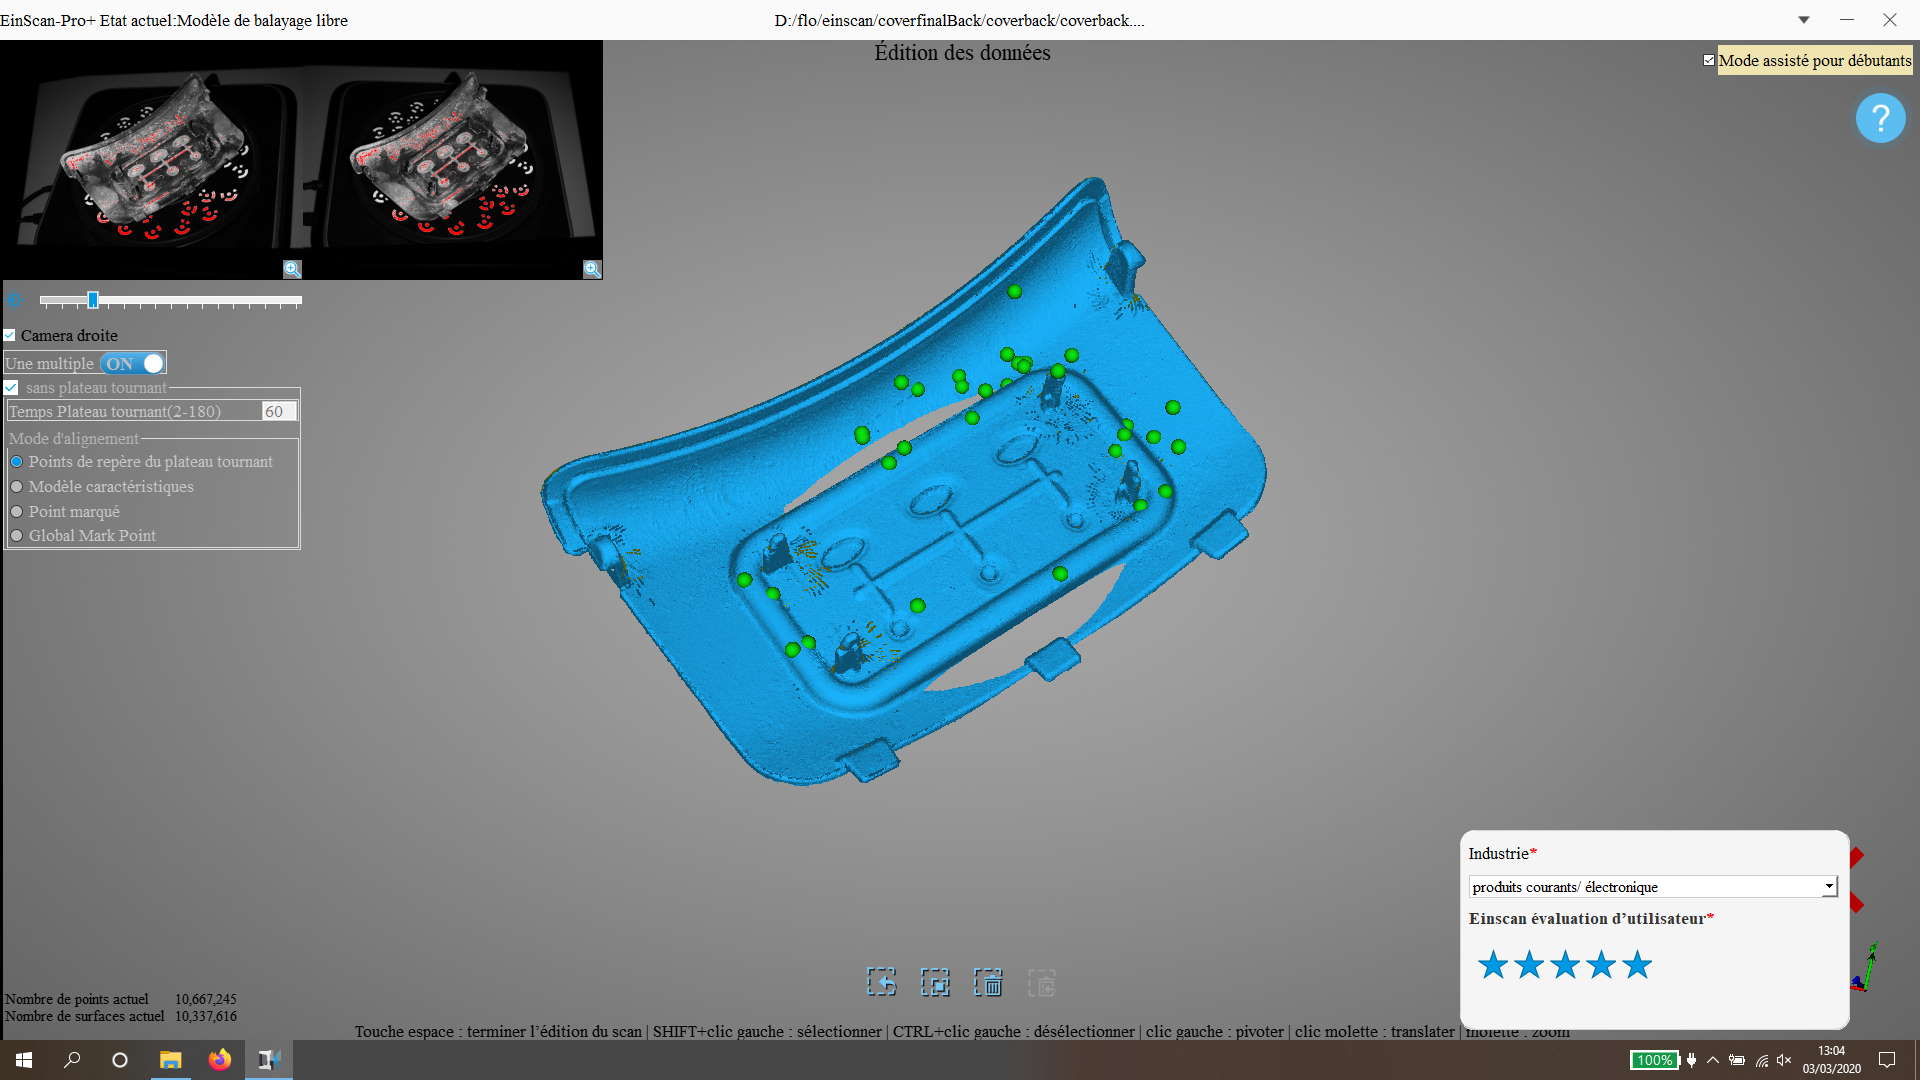Delete selected data with trash icon
Screen dimensions: 1920x1080
(x=988, y=982)
